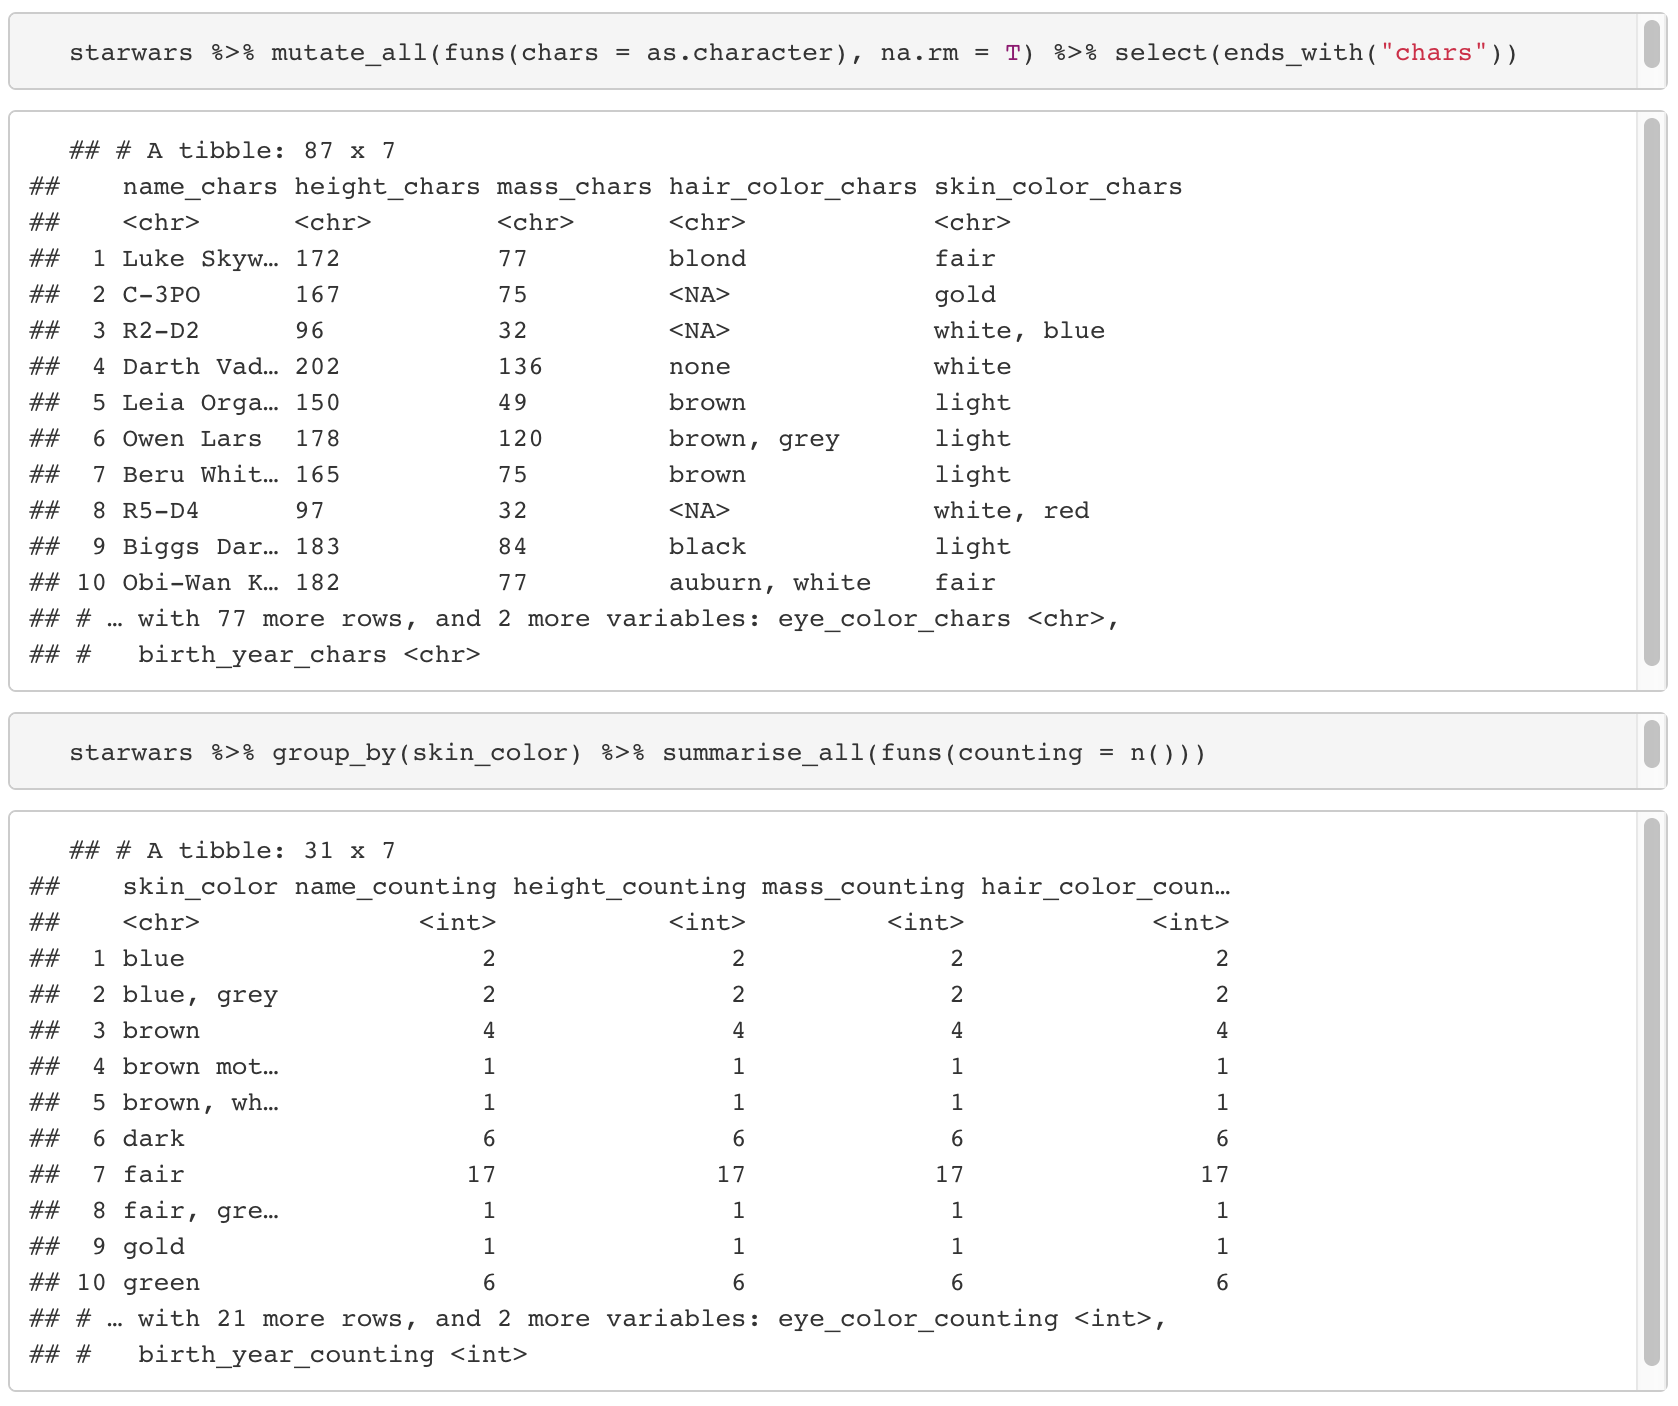1678x1406 pixels.
Task: Click the na.rm argument in the code
Action: [919, 53]
